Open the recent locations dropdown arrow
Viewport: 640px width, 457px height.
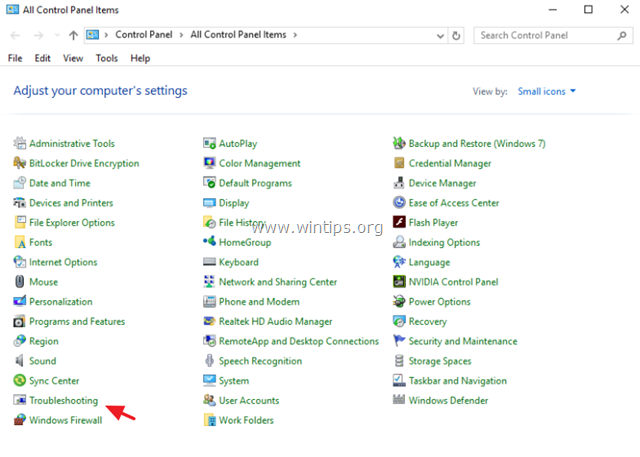click(57, 35)
